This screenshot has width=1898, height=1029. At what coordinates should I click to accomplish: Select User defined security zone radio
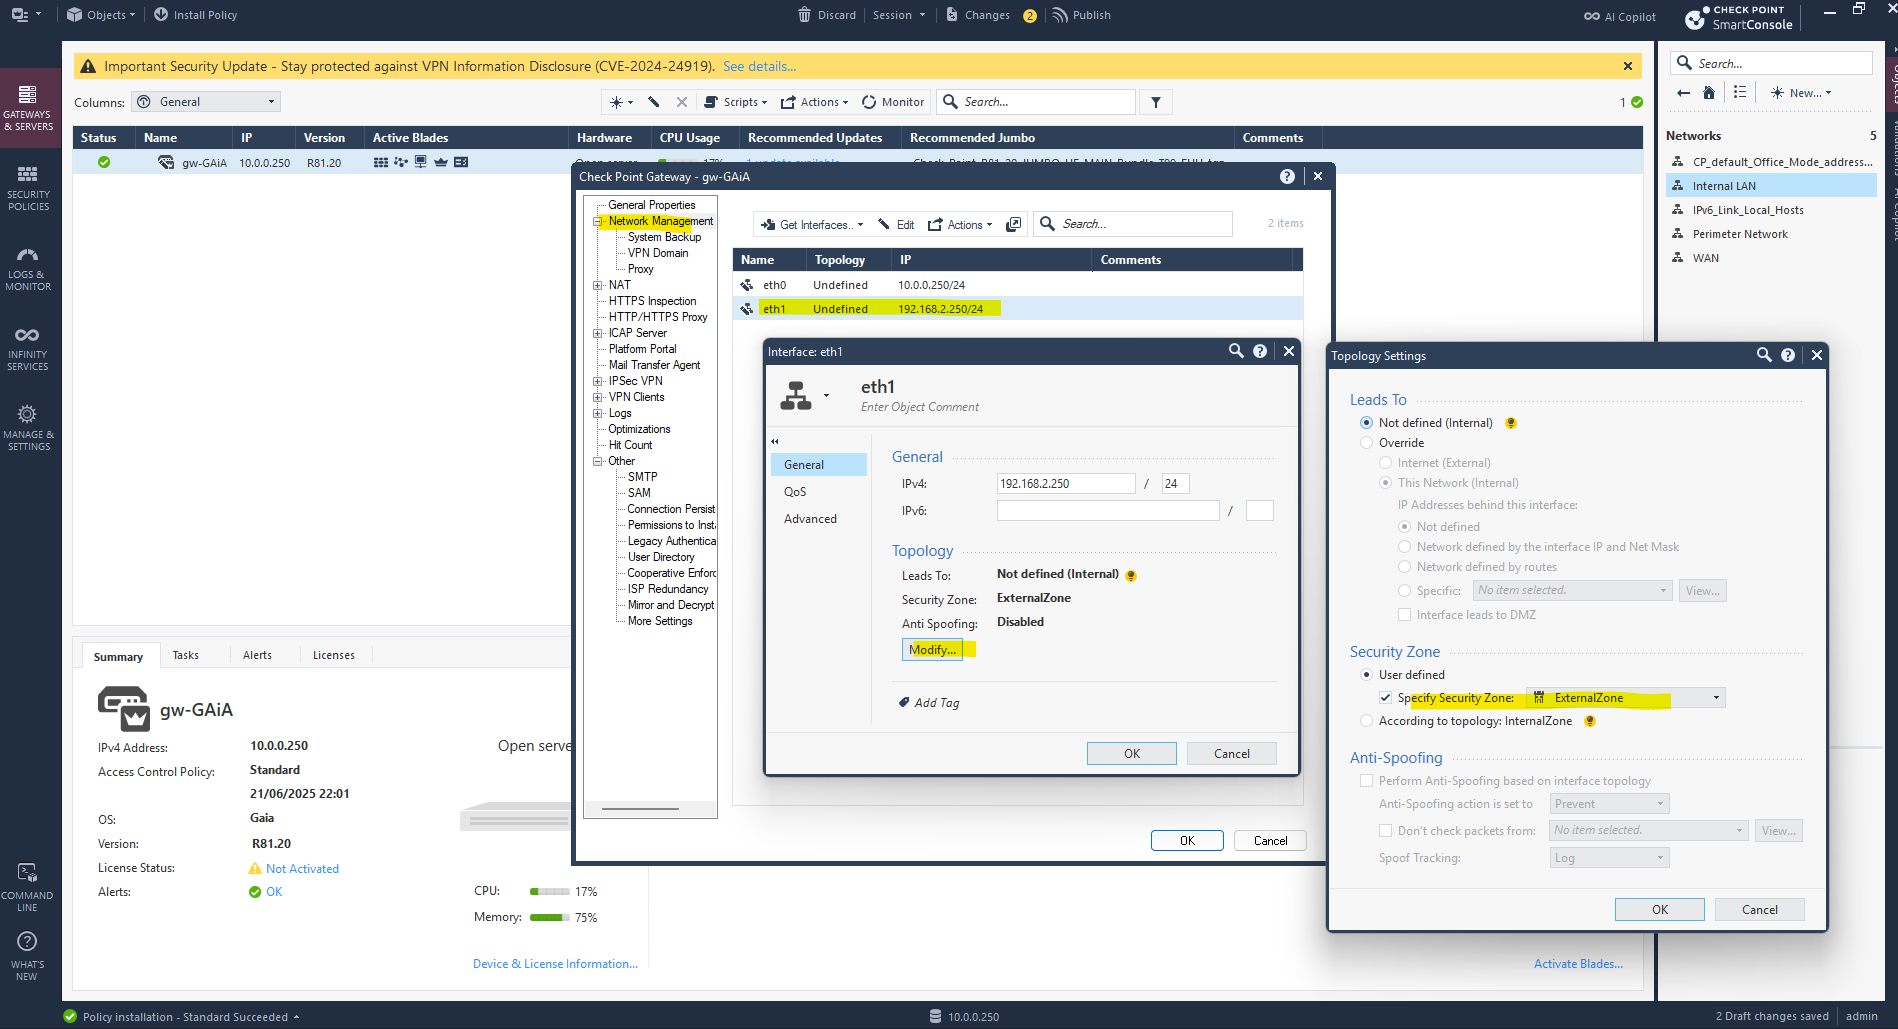click(x=1366, y=675)
